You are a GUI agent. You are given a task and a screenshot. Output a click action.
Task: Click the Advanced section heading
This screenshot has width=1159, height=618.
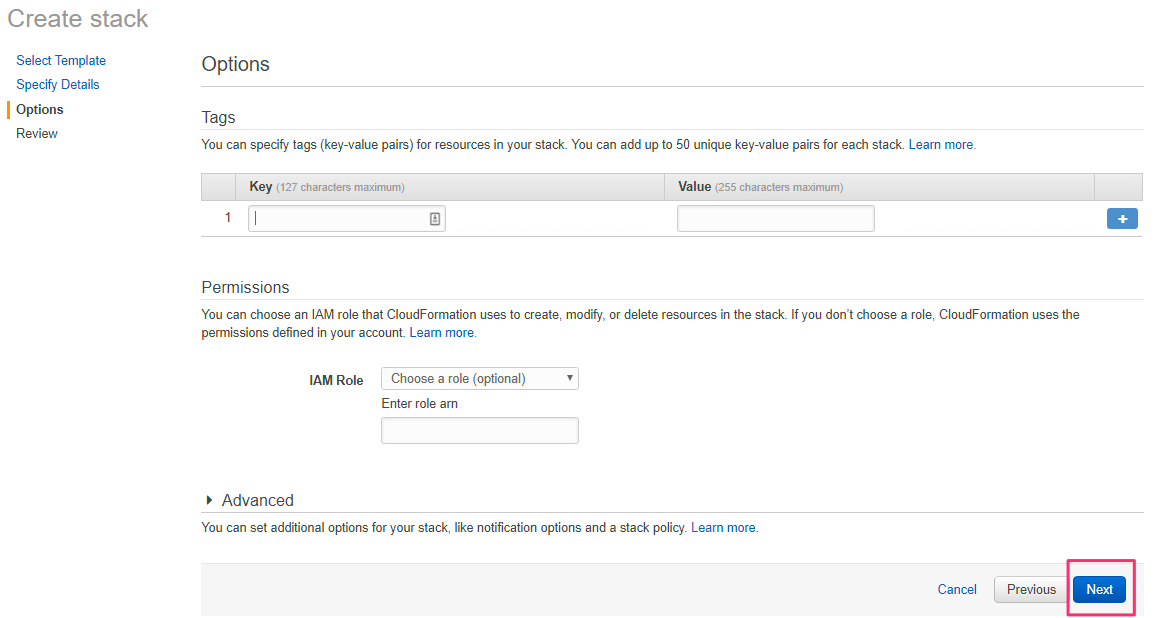click(x=257, y=500)
